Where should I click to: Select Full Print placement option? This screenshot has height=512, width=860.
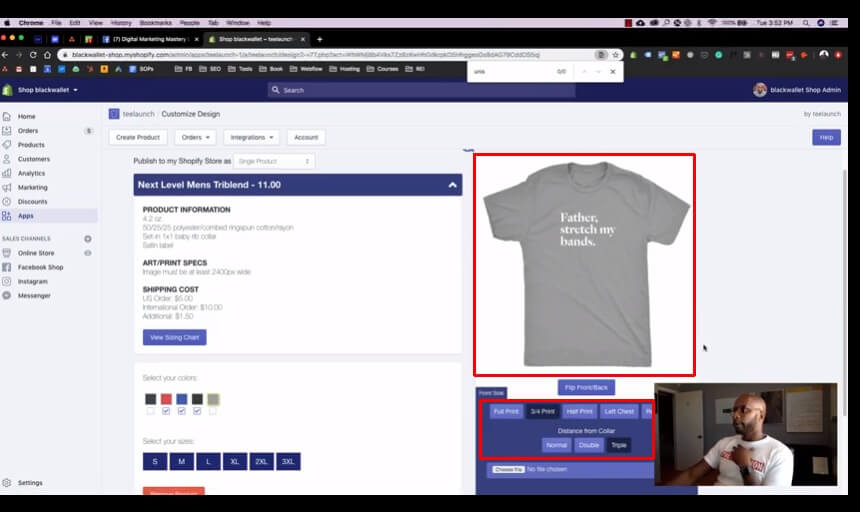pyautogui.click(x=506, y=412)
